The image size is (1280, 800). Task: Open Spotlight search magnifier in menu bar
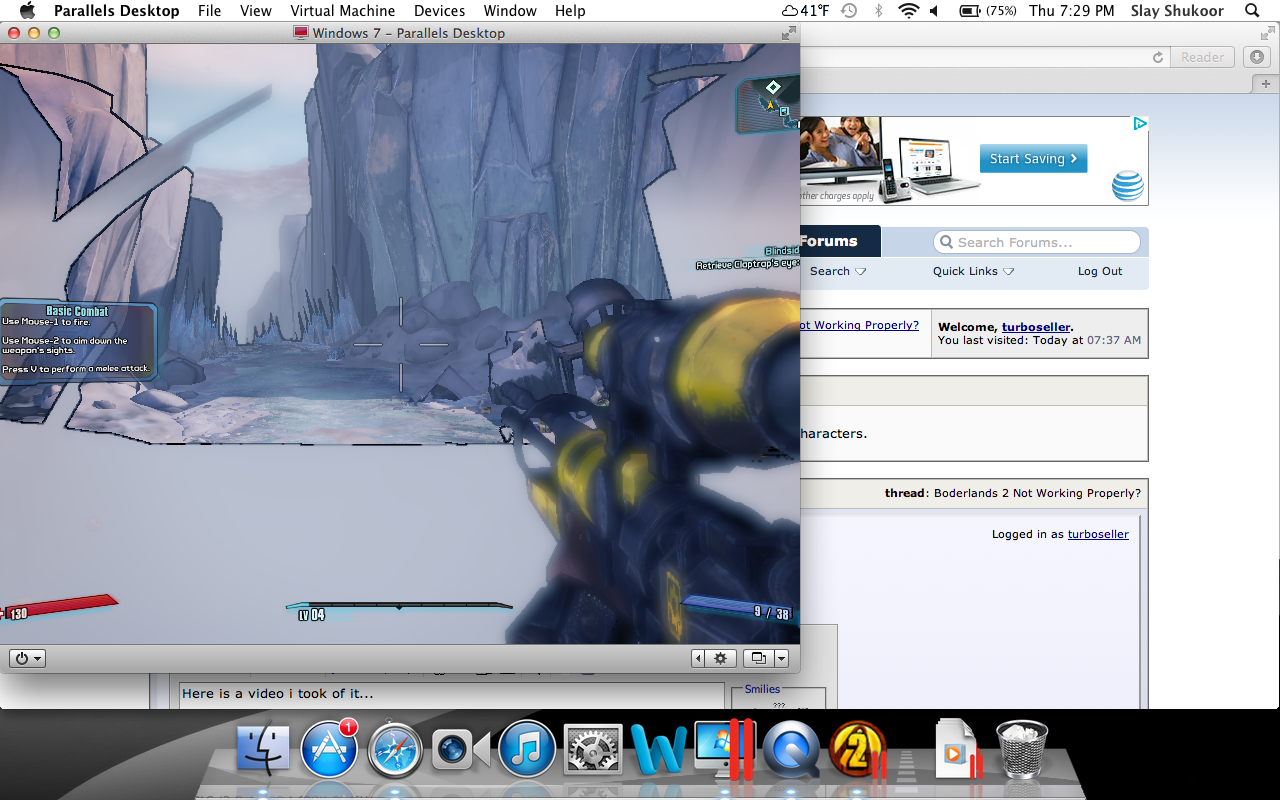[x=1252, y=11]
